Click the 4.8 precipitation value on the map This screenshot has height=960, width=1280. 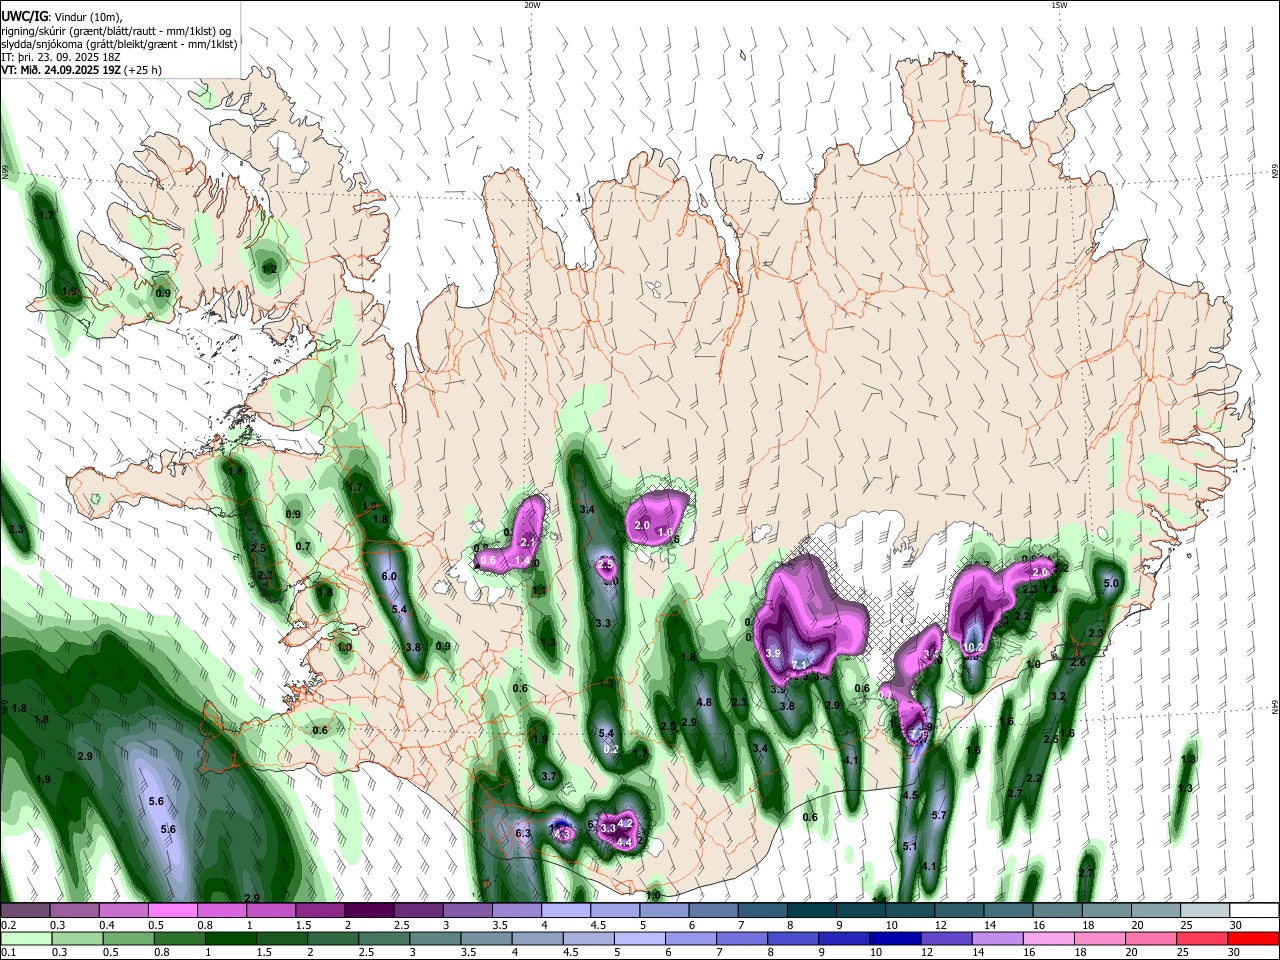704,702
